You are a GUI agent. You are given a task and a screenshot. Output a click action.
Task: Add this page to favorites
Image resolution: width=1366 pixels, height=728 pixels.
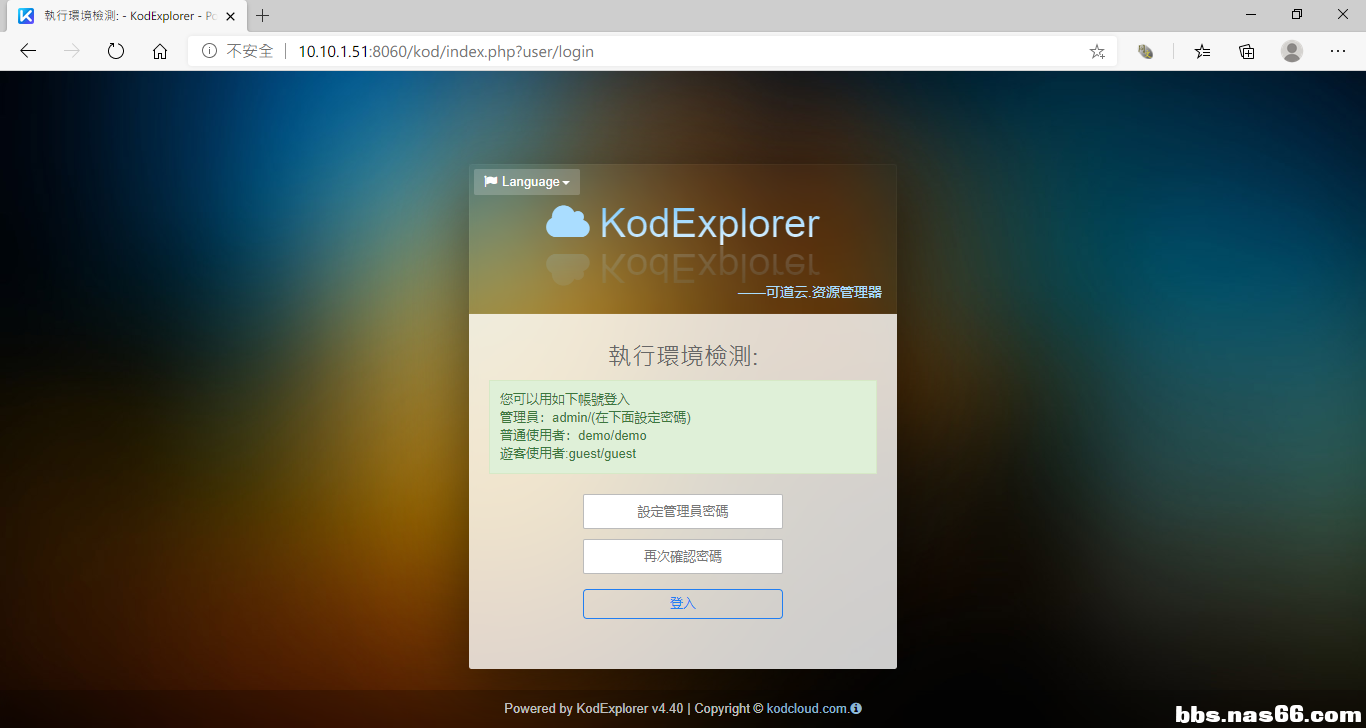click(x=1097, y=51)
